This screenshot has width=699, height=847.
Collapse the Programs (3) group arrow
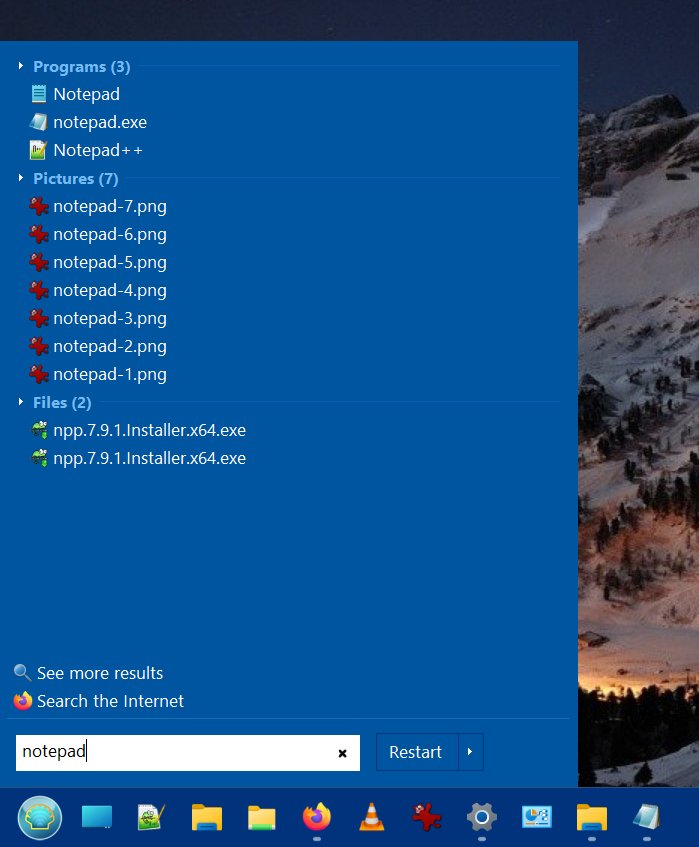pos(21,66)
